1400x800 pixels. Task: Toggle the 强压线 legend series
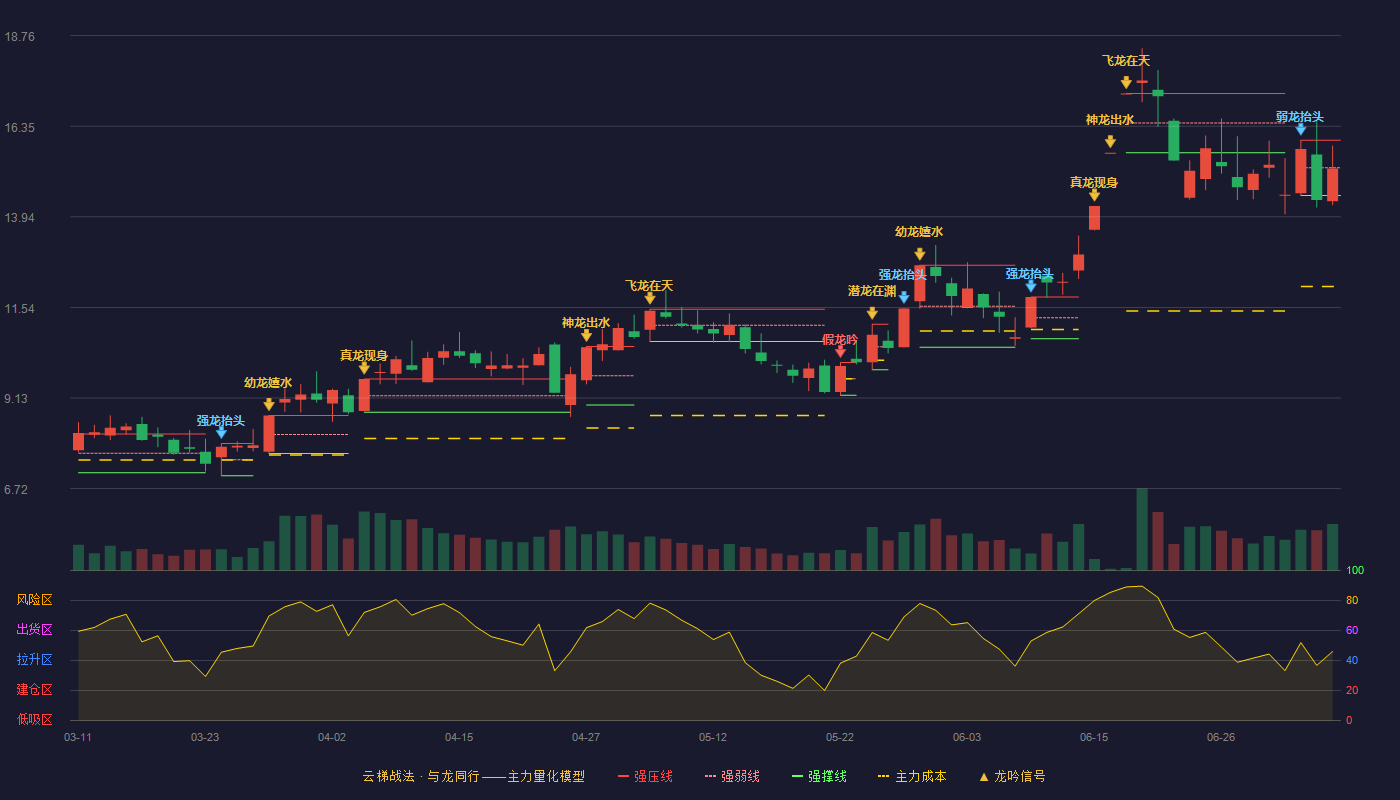point(645,776)
